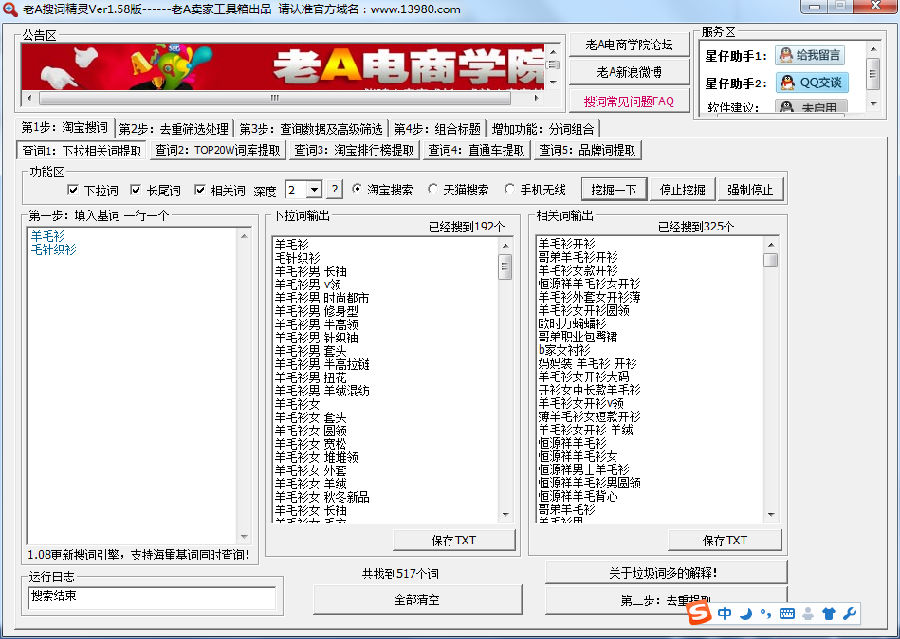The height and width of the screenshot is (639, 900).
Task: Toggle the 长尾词 checkbox
Action: (135, 189)
